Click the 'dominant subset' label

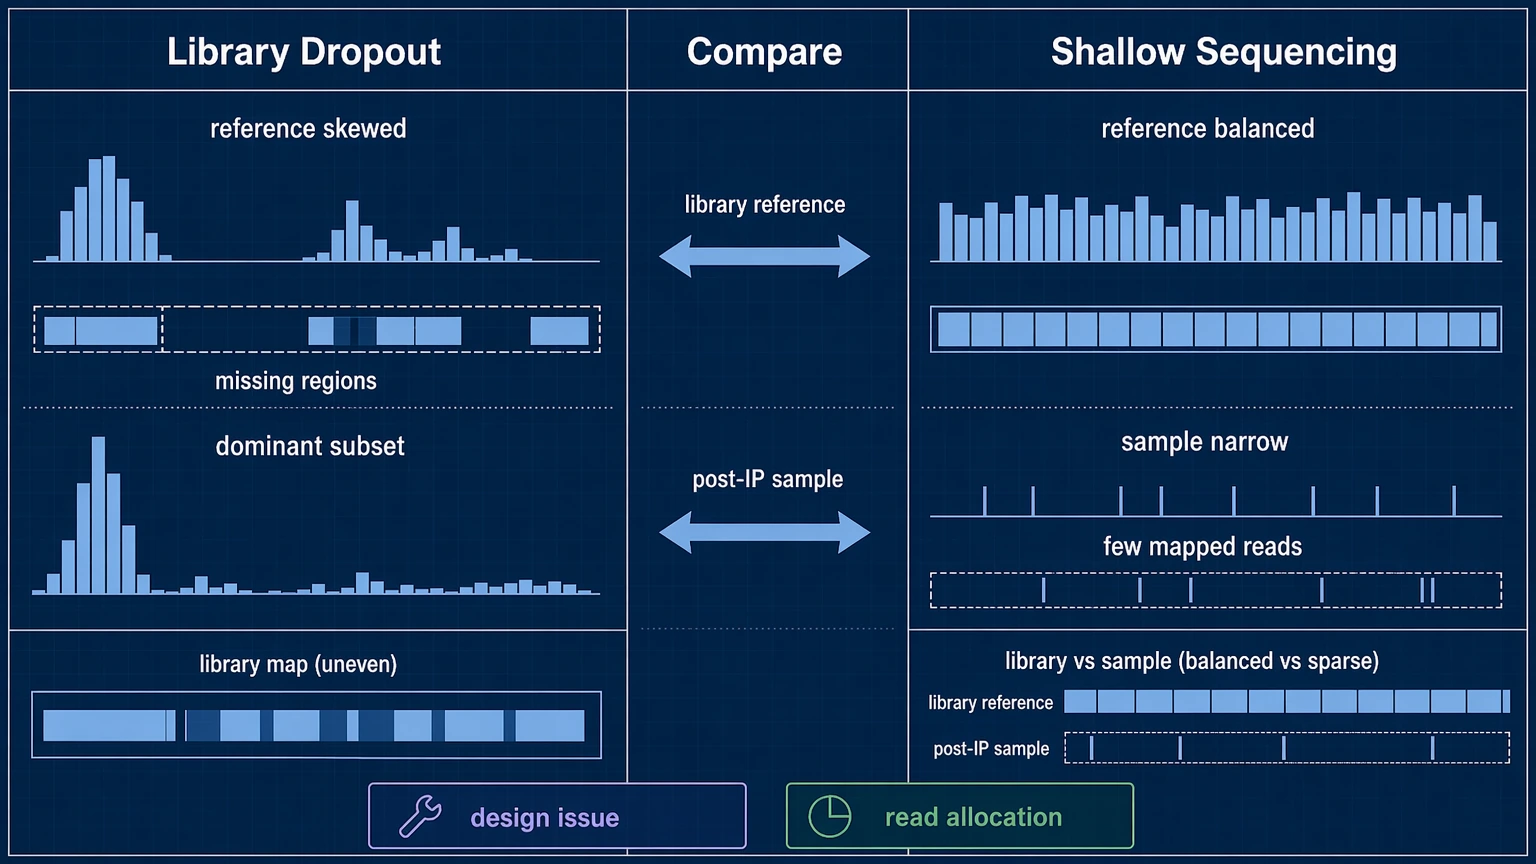tap(310, 446)
